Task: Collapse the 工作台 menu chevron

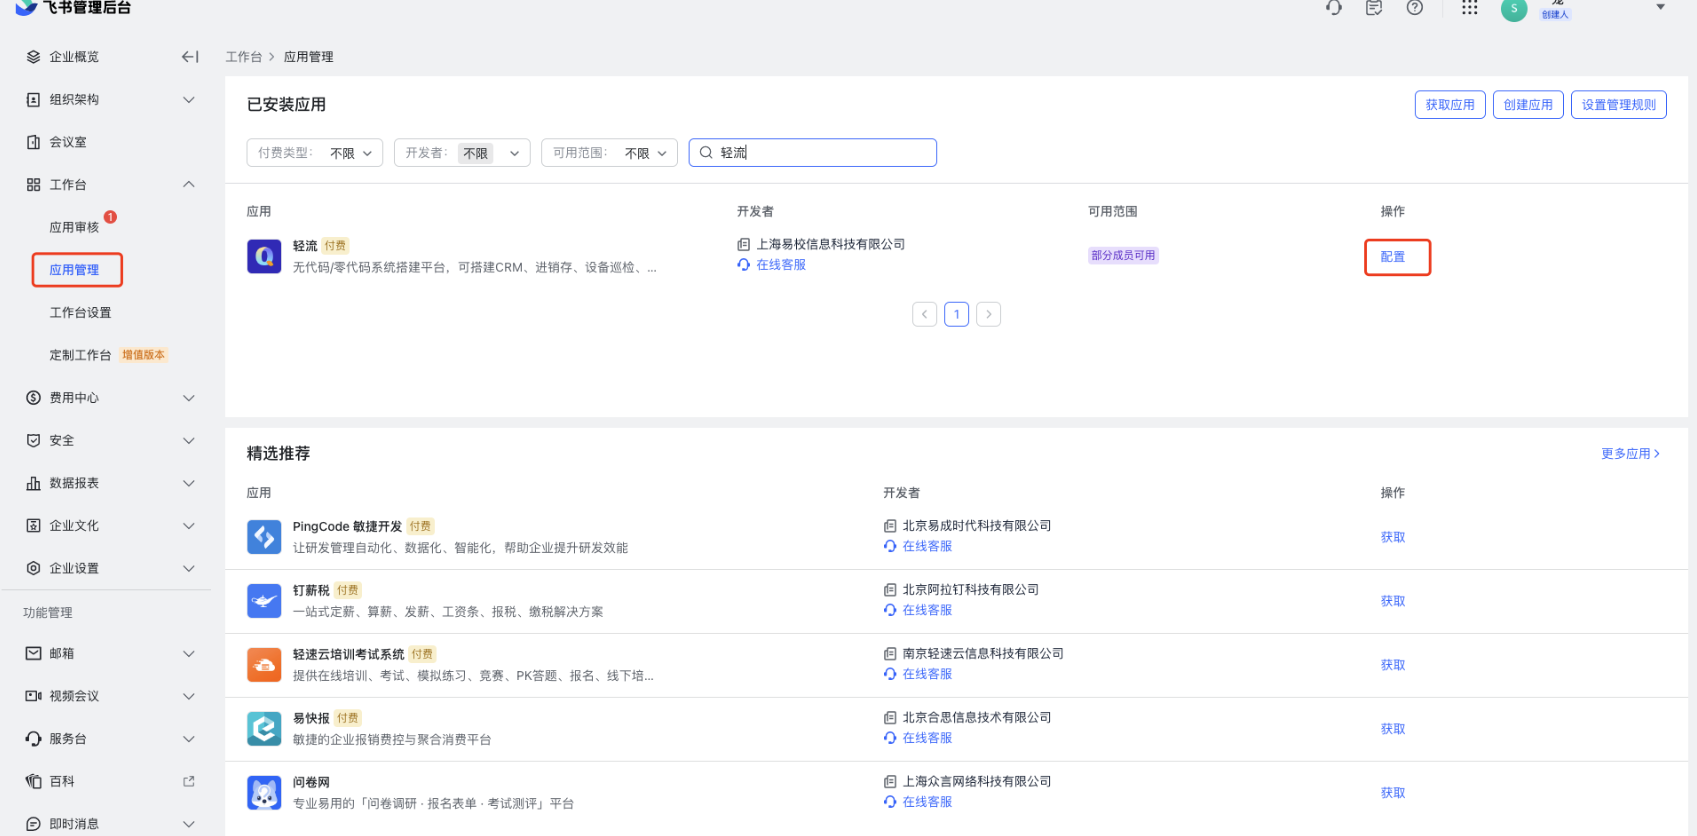Action: click(x=189, y=185)
